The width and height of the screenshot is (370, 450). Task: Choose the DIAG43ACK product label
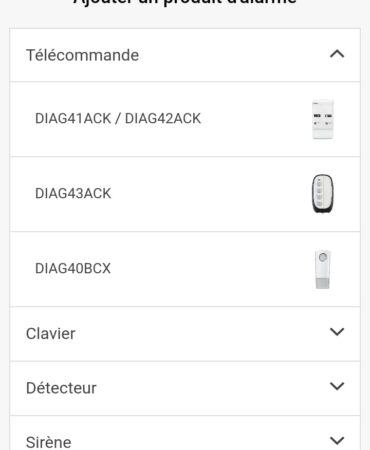73,194
